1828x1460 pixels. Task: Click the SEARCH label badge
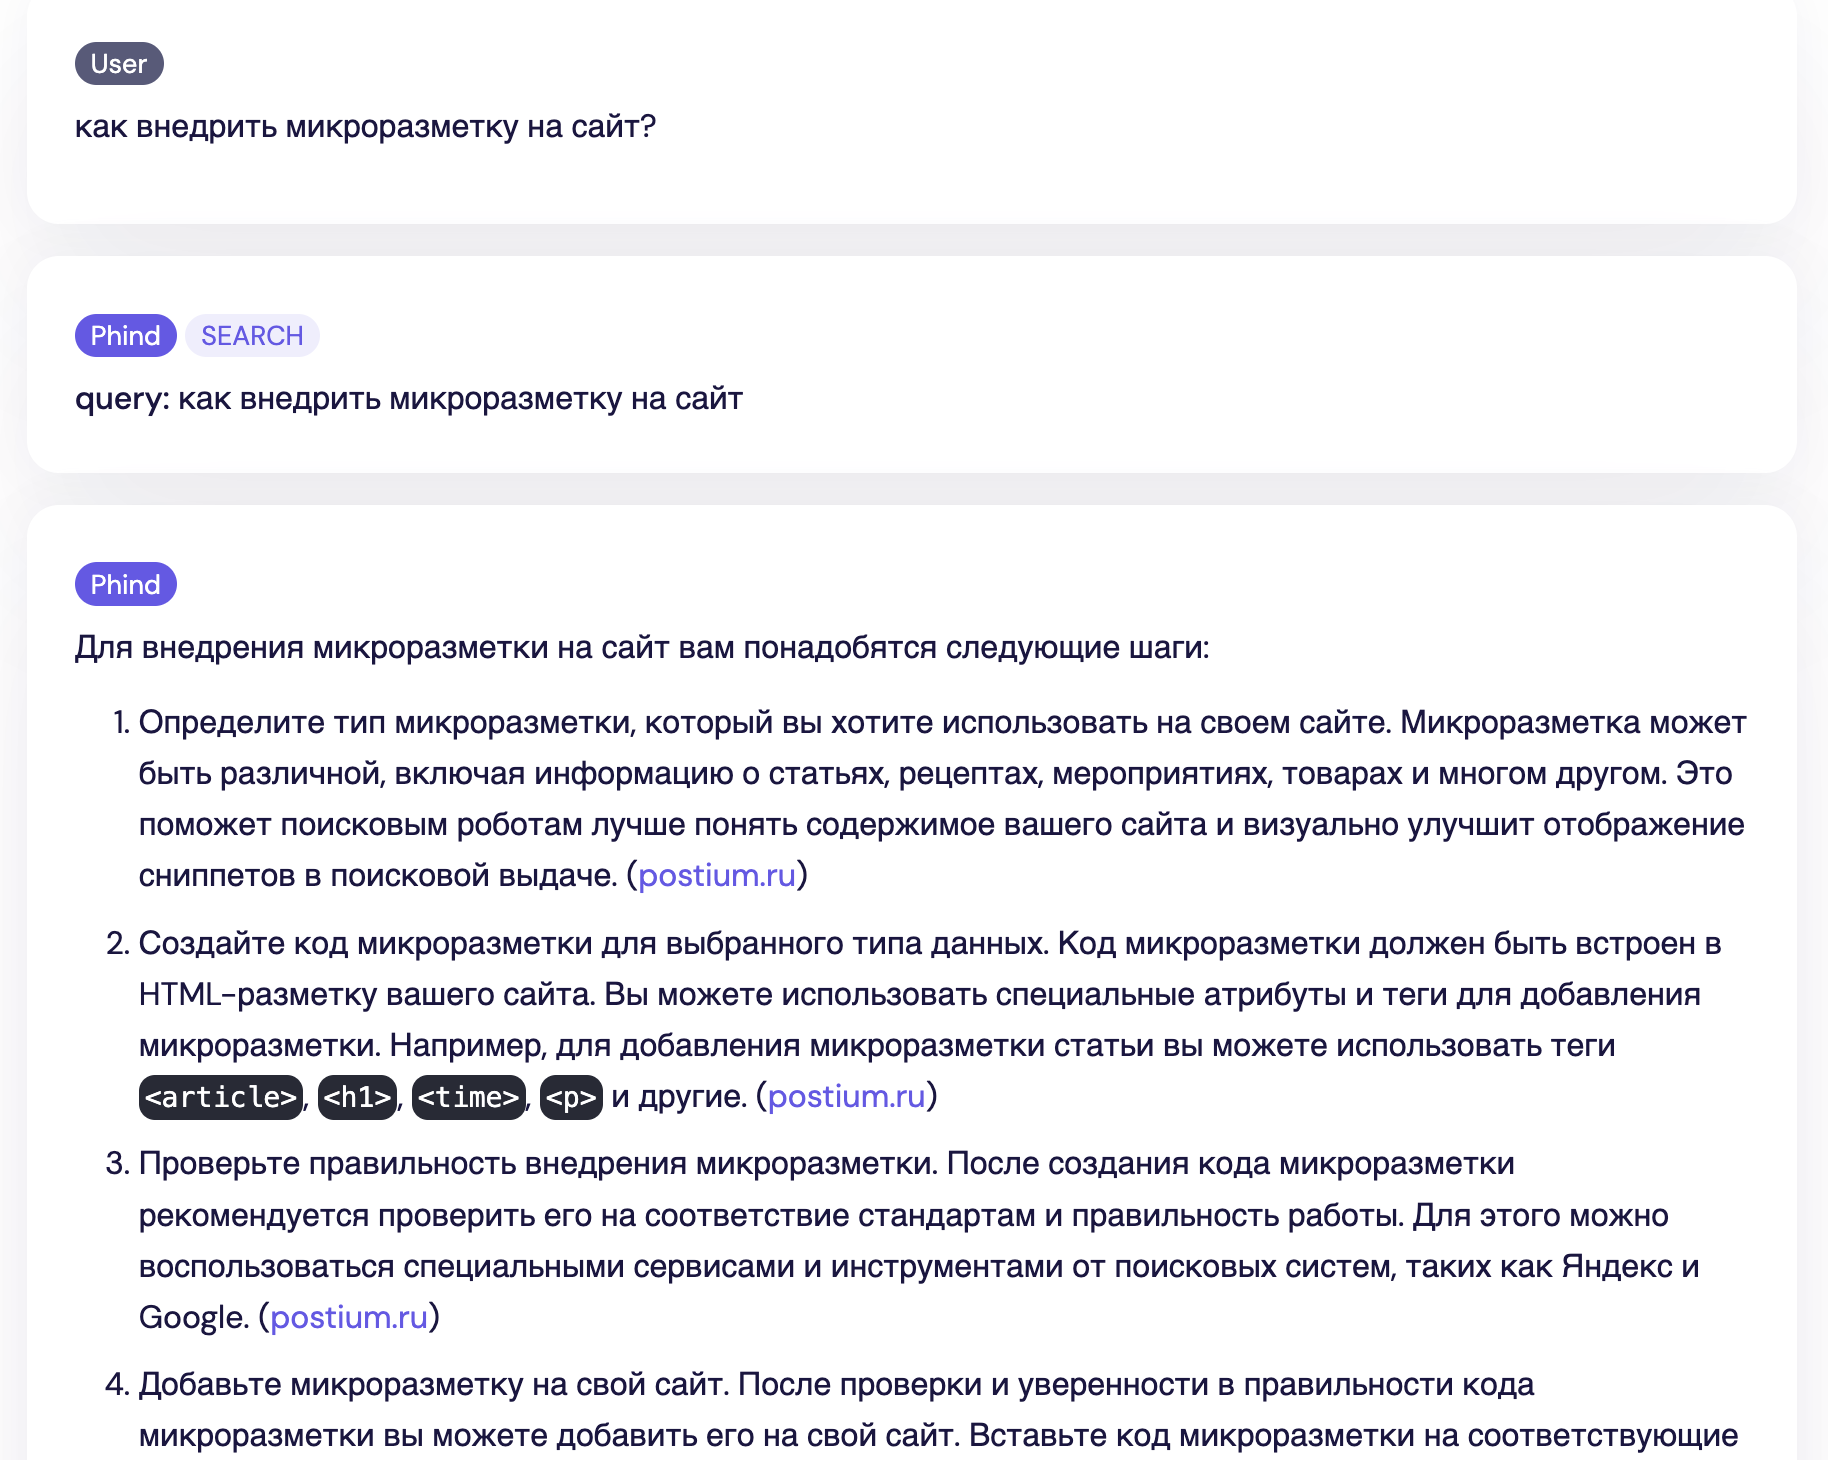[251, 335]
